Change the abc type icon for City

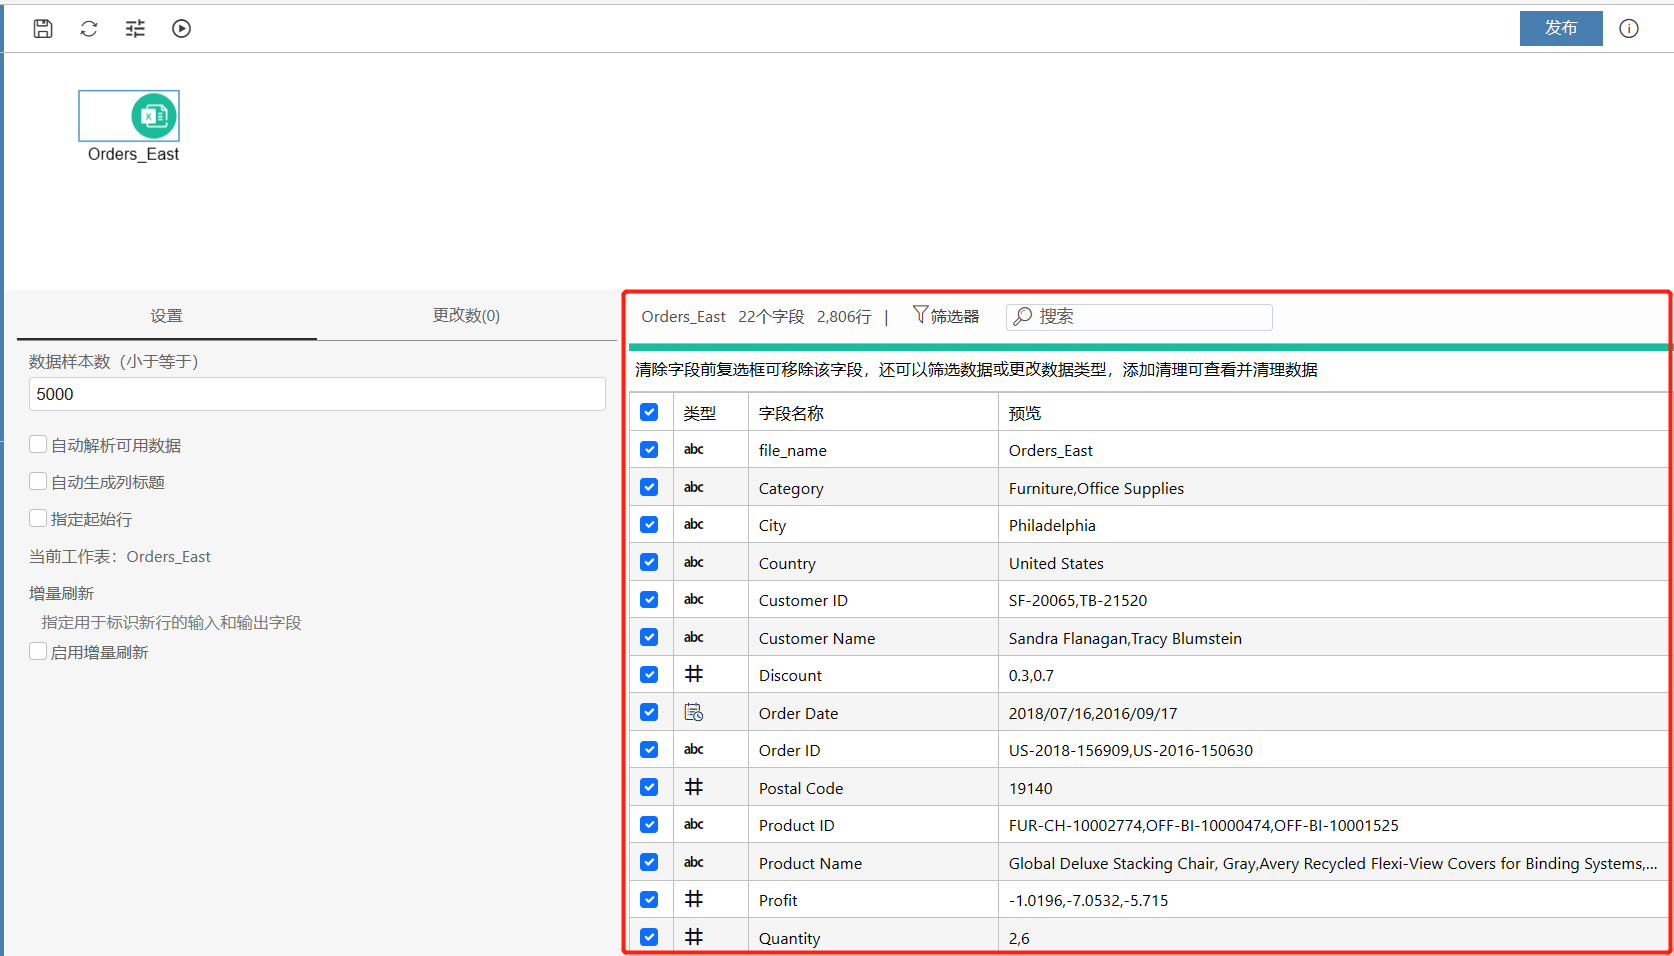point(694,524)
